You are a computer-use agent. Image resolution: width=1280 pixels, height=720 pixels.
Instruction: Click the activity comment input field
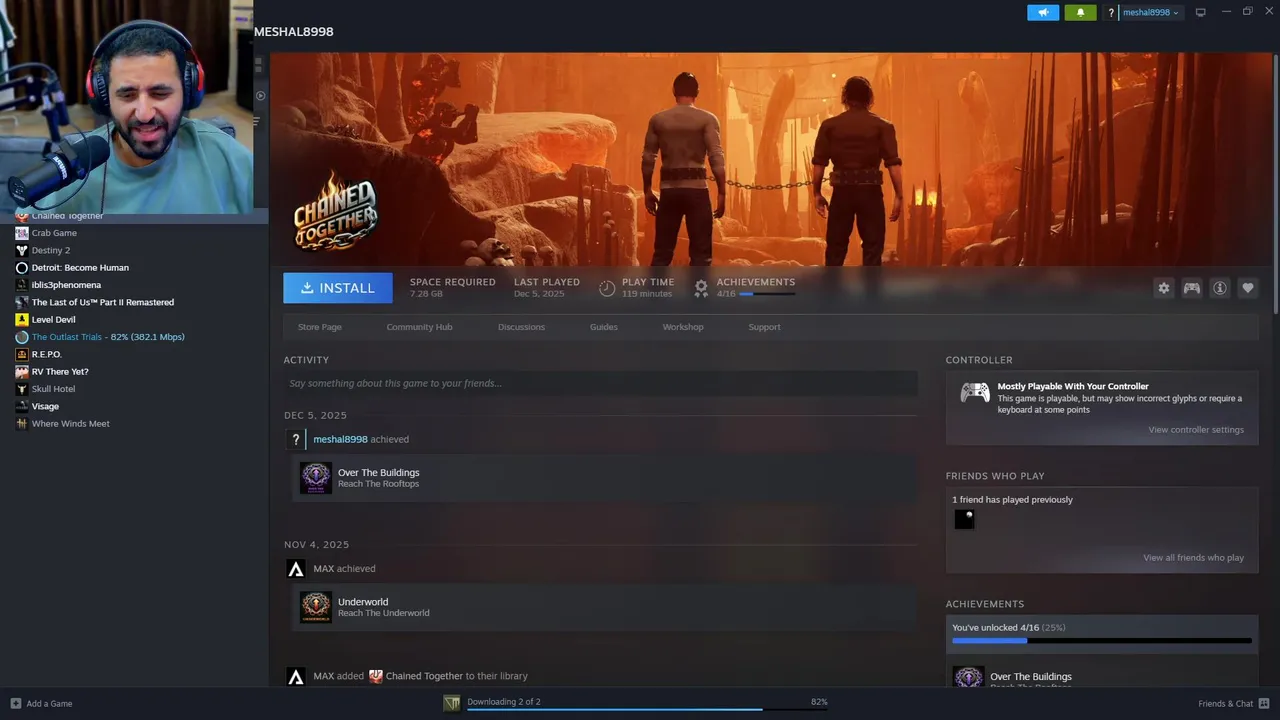point(600,383)
